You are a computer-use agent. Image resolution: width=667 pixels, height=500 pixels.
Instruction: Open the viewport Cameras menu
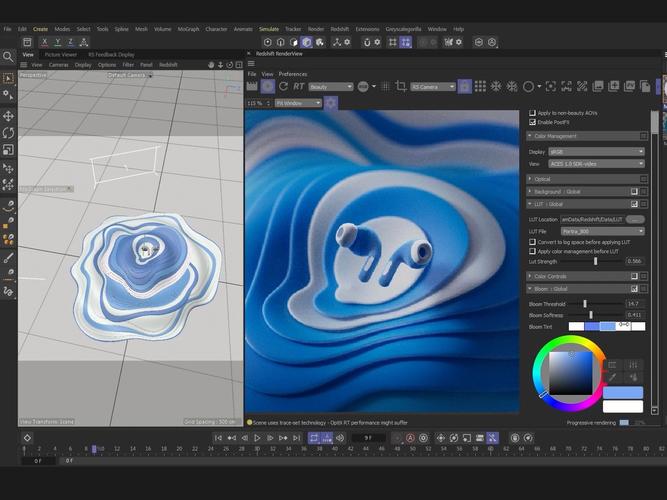[59, 65]
